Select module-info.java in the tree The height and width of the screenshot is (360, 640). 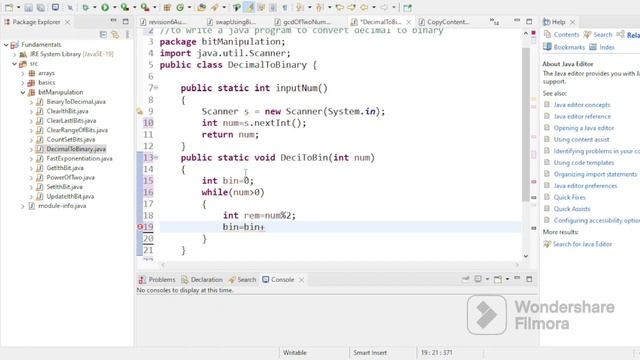62,206
